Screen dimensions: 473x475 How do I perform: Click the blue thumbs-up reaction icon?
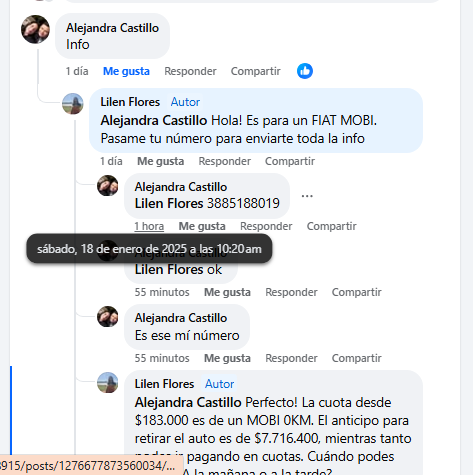(305, 71)
